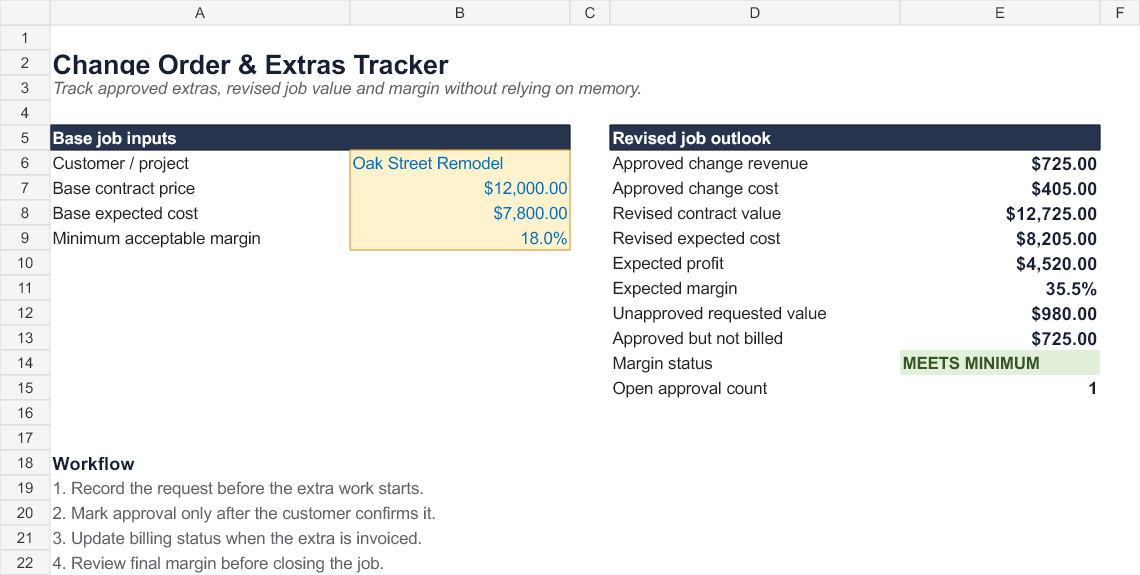1140x575 pixels.
Task: Select the Approved but not billed label
Action: pos(697,339)
